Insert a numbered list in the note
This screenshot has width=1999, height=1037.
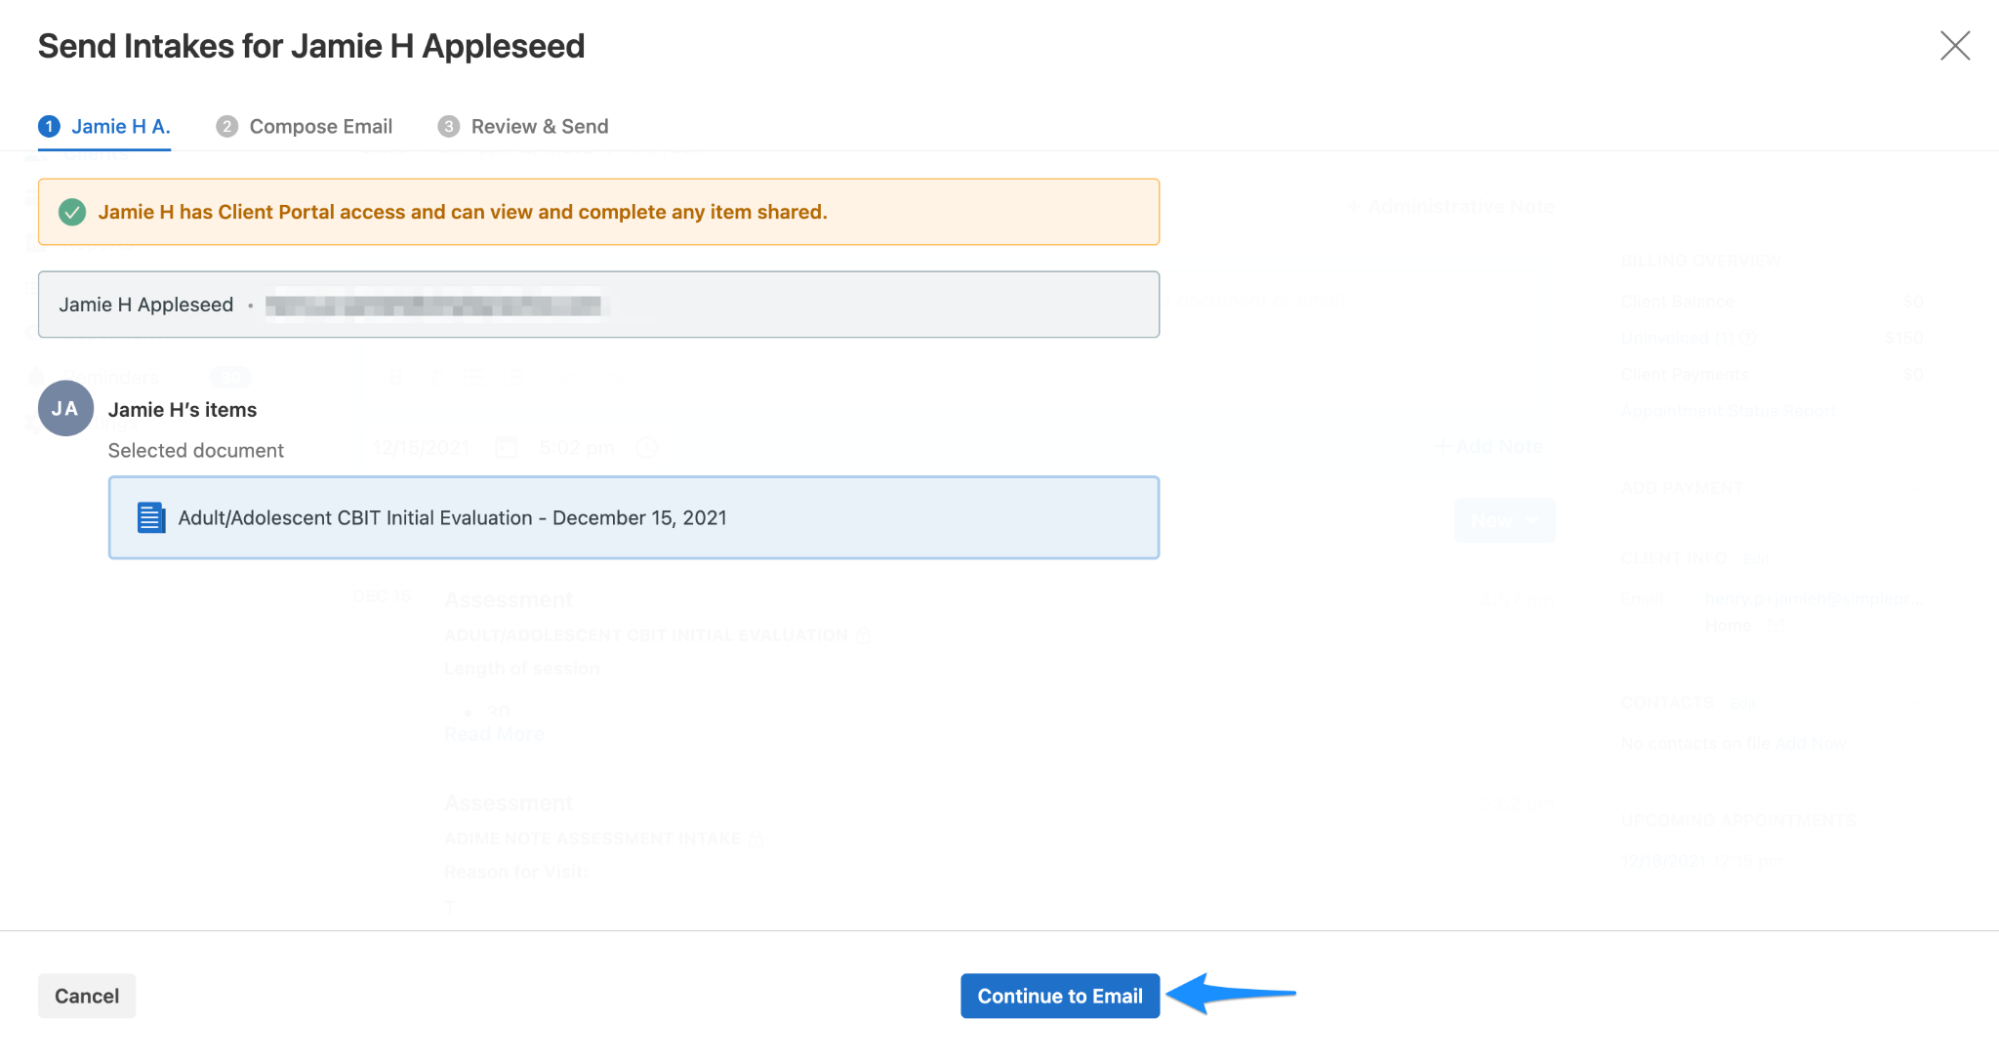[x=513, y=377]
